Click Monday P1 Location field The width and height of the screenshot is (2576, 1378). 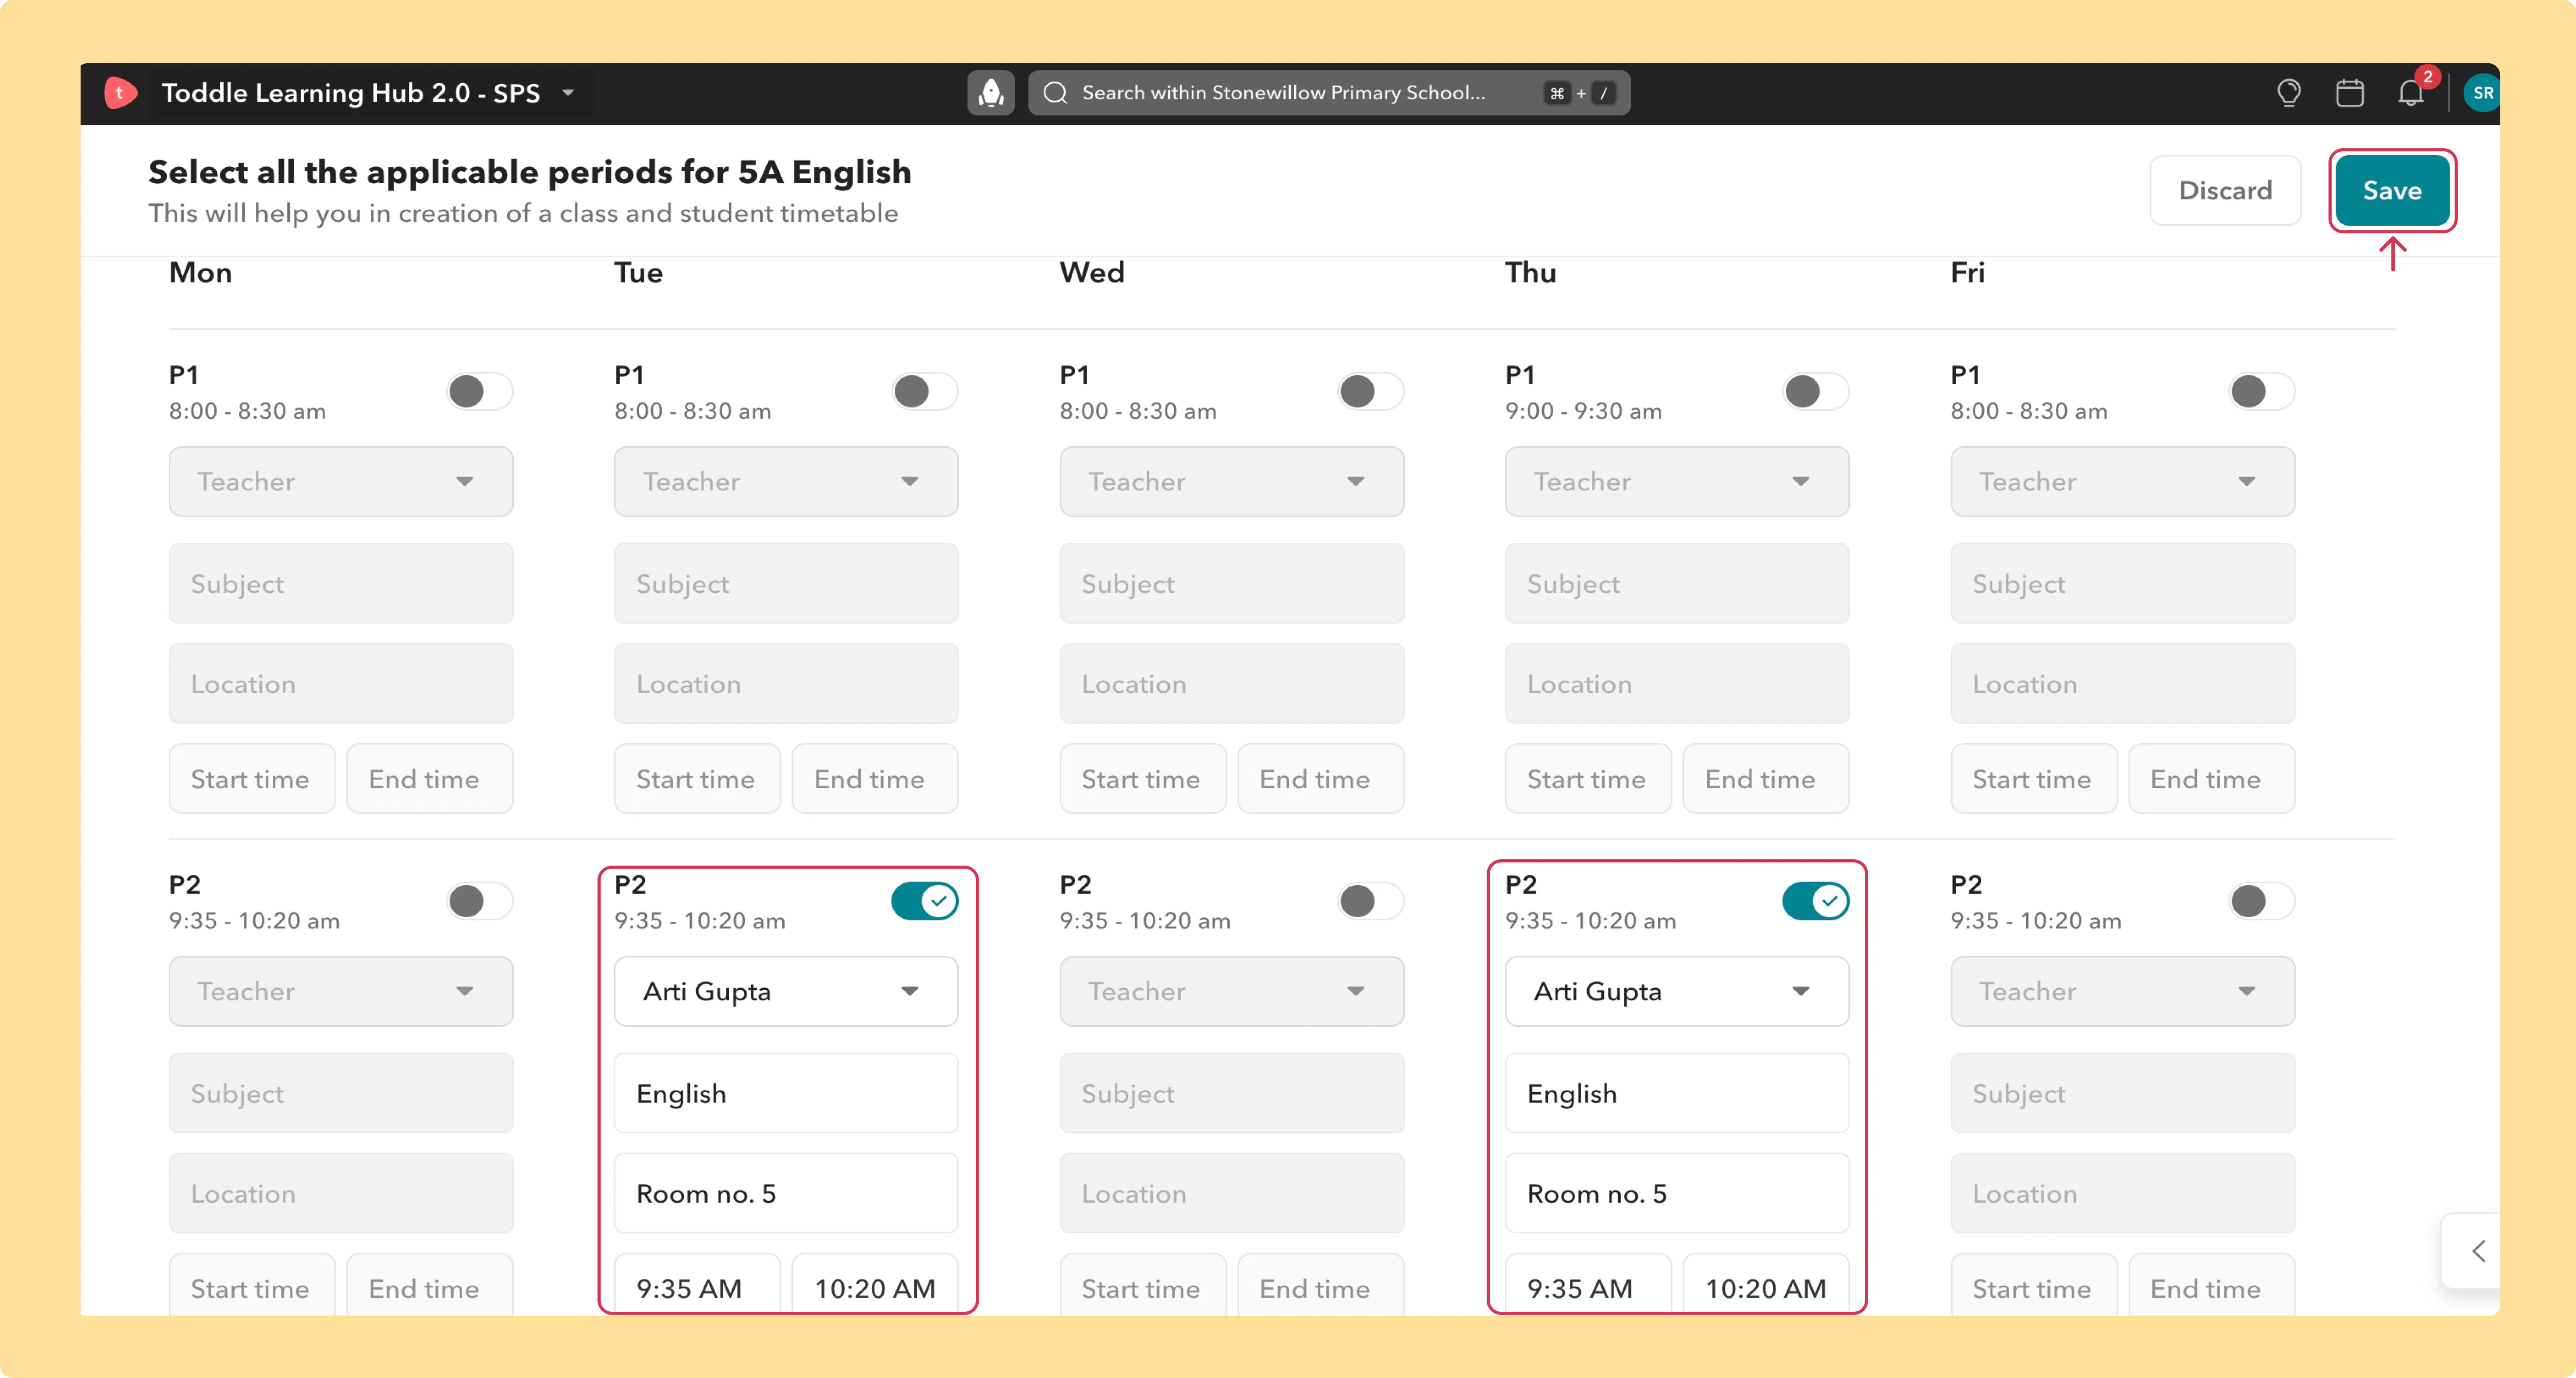coord(341,683)
